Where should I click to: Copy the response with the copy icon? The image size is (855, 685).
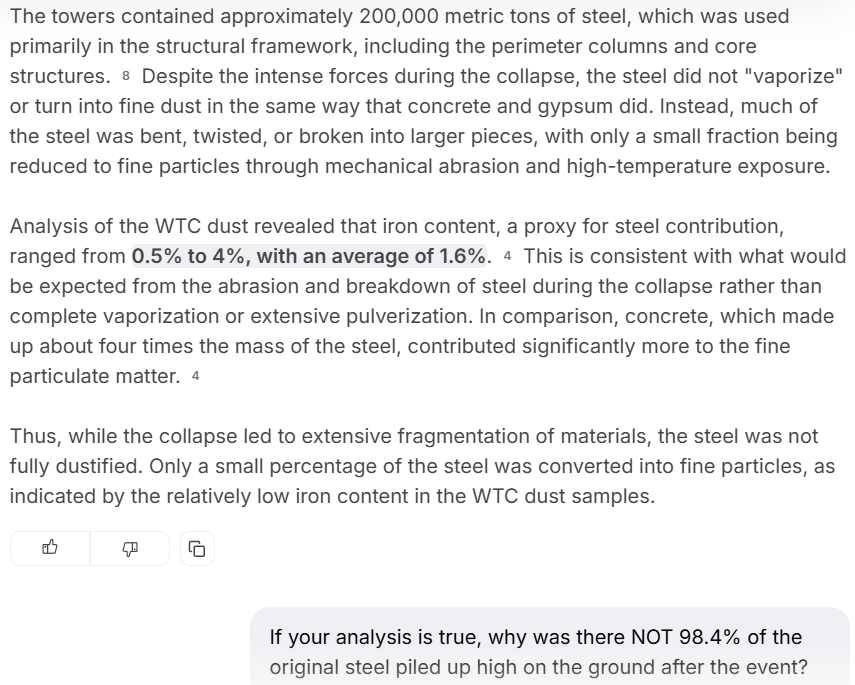(x=198, y=548)
